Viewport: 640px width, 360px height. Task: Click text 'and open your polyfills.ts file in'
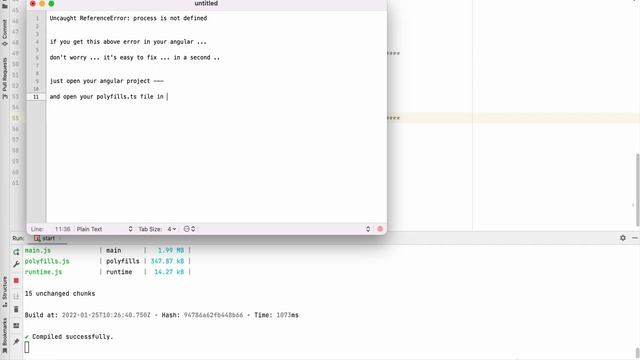click(107, 97)
